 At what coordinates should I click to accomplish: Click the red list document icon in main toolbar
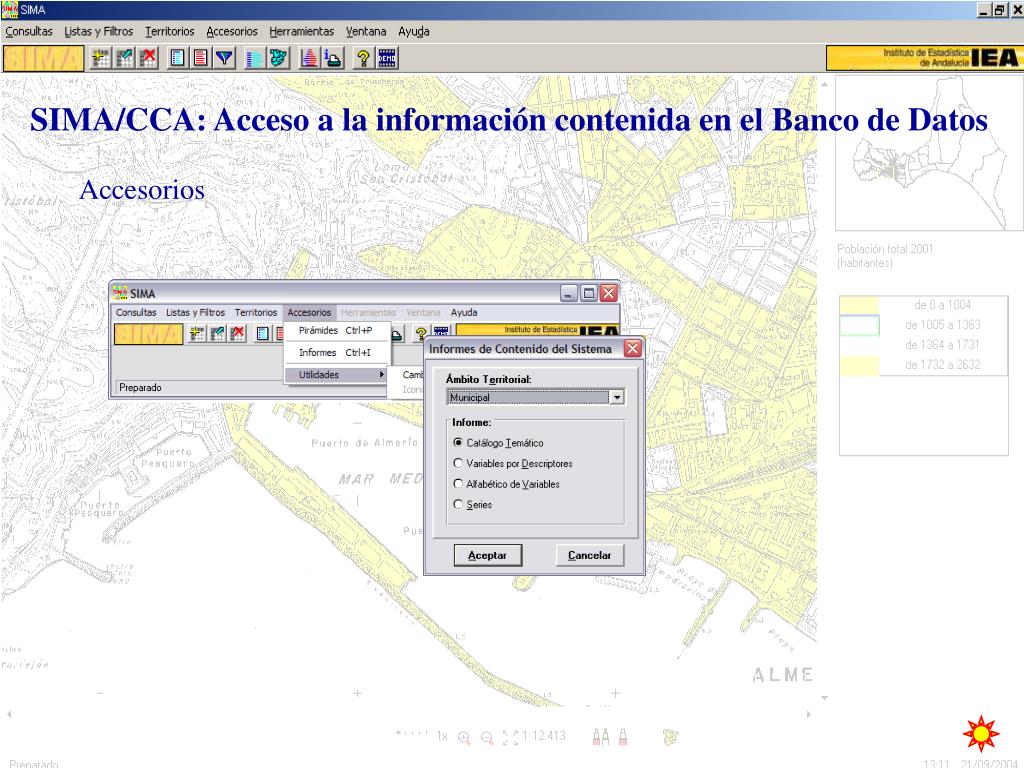point(200,58)
